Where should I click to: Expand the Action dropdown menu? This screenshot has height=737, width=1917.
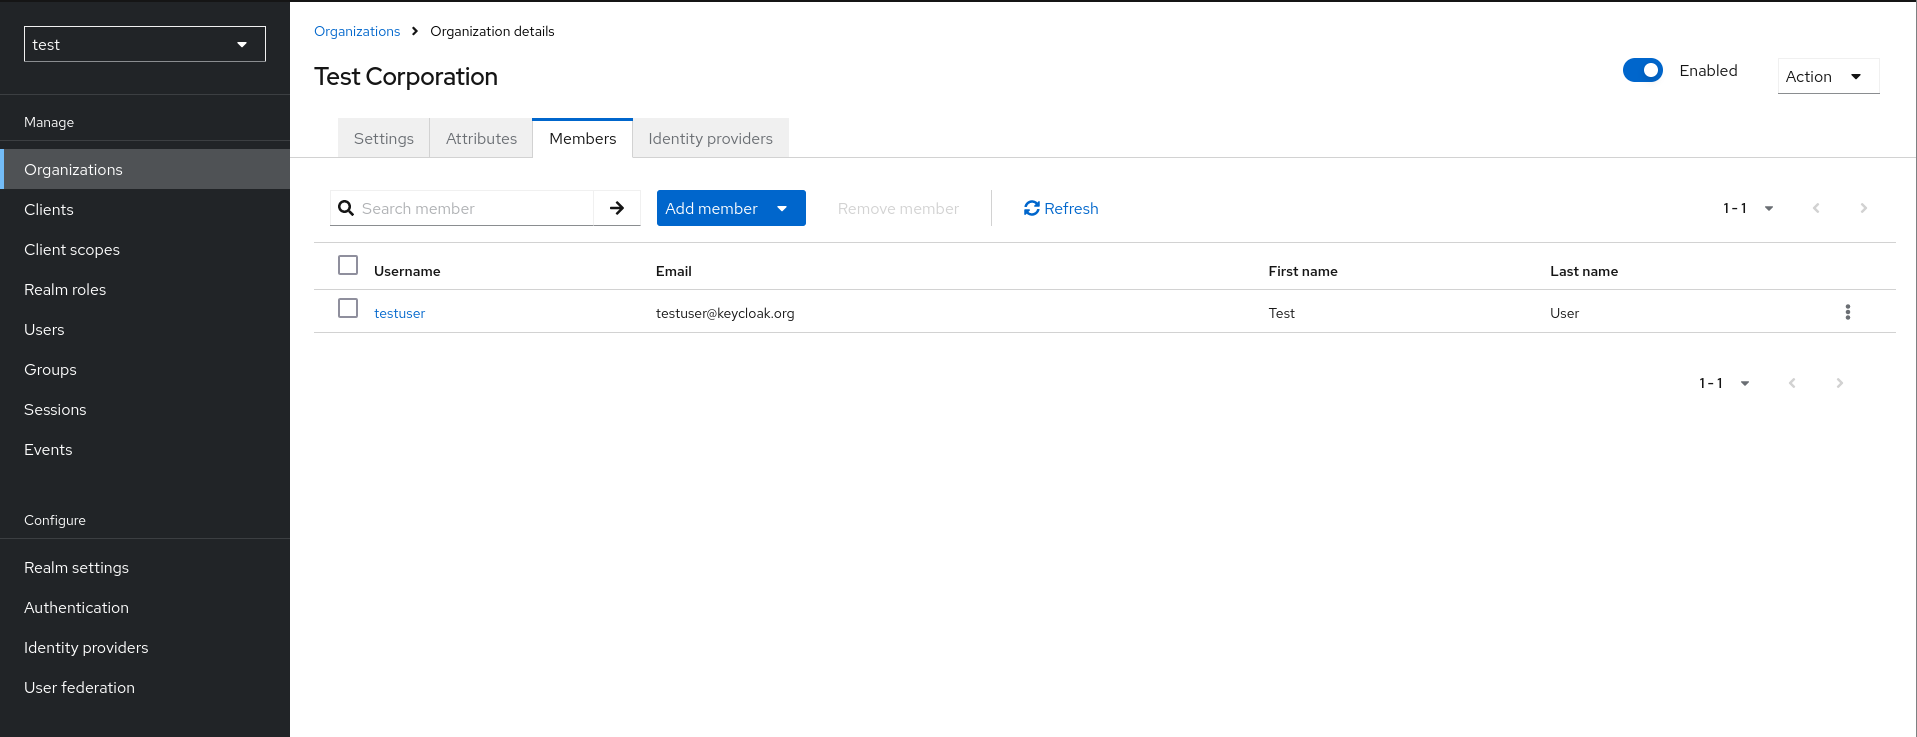click(1827, 76)
